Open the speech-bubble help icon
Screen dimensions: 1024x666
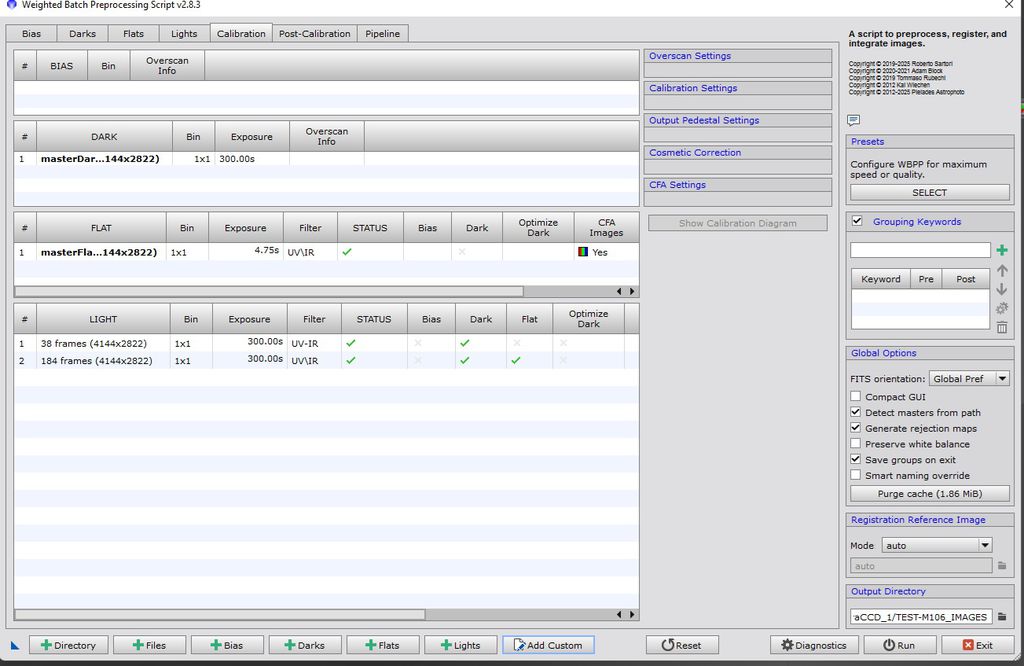click(854, 120)
